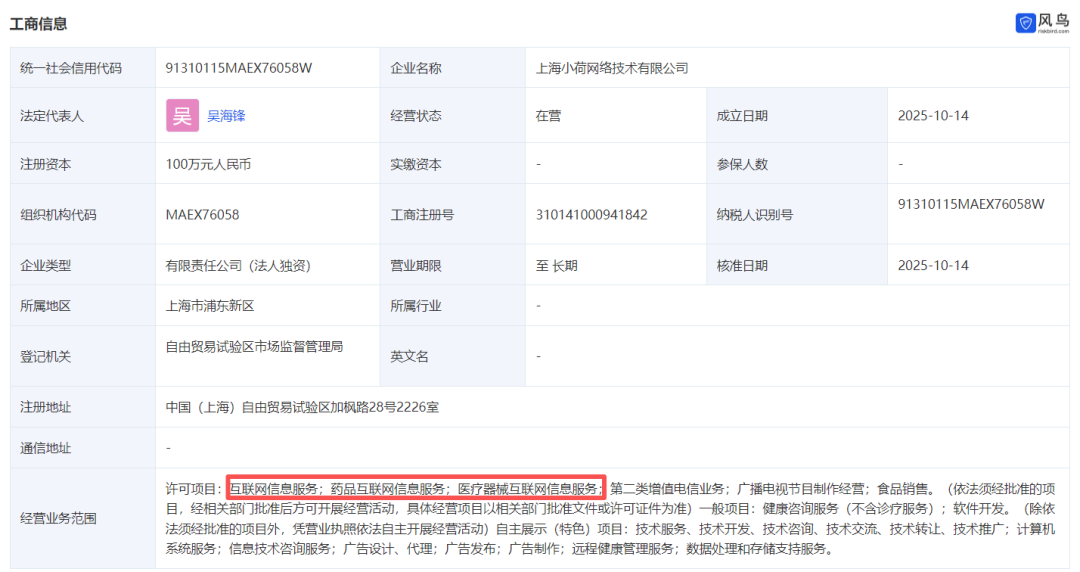
Task: Click the 工商注册号 label cell
Action: (x=453, y=214)
